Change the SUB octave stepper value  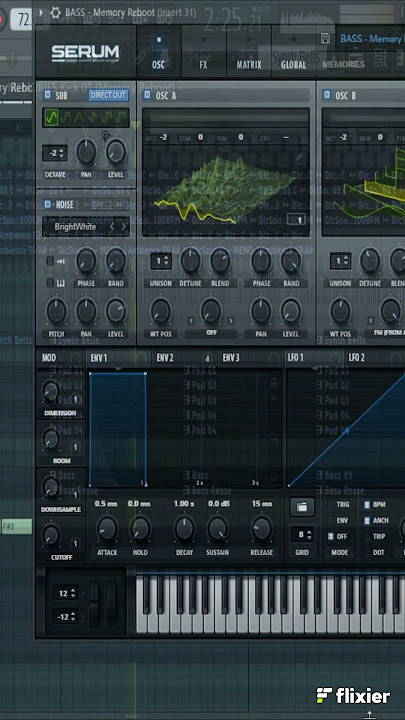(55, 153)
